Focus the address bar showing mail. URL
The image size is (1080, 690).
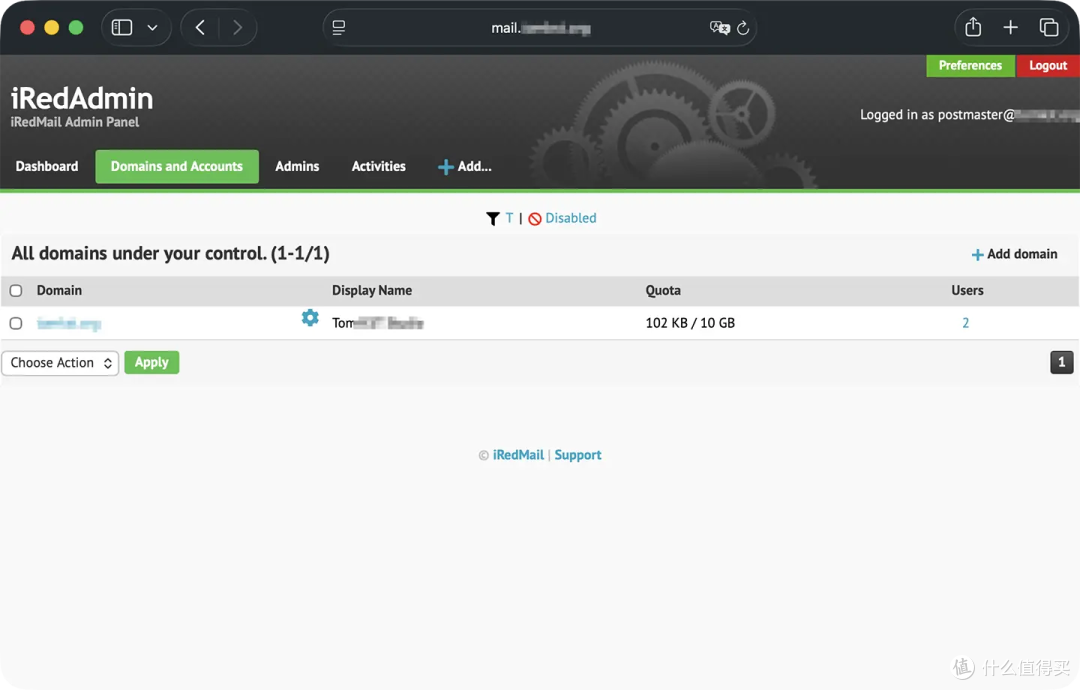pos(540,28)
